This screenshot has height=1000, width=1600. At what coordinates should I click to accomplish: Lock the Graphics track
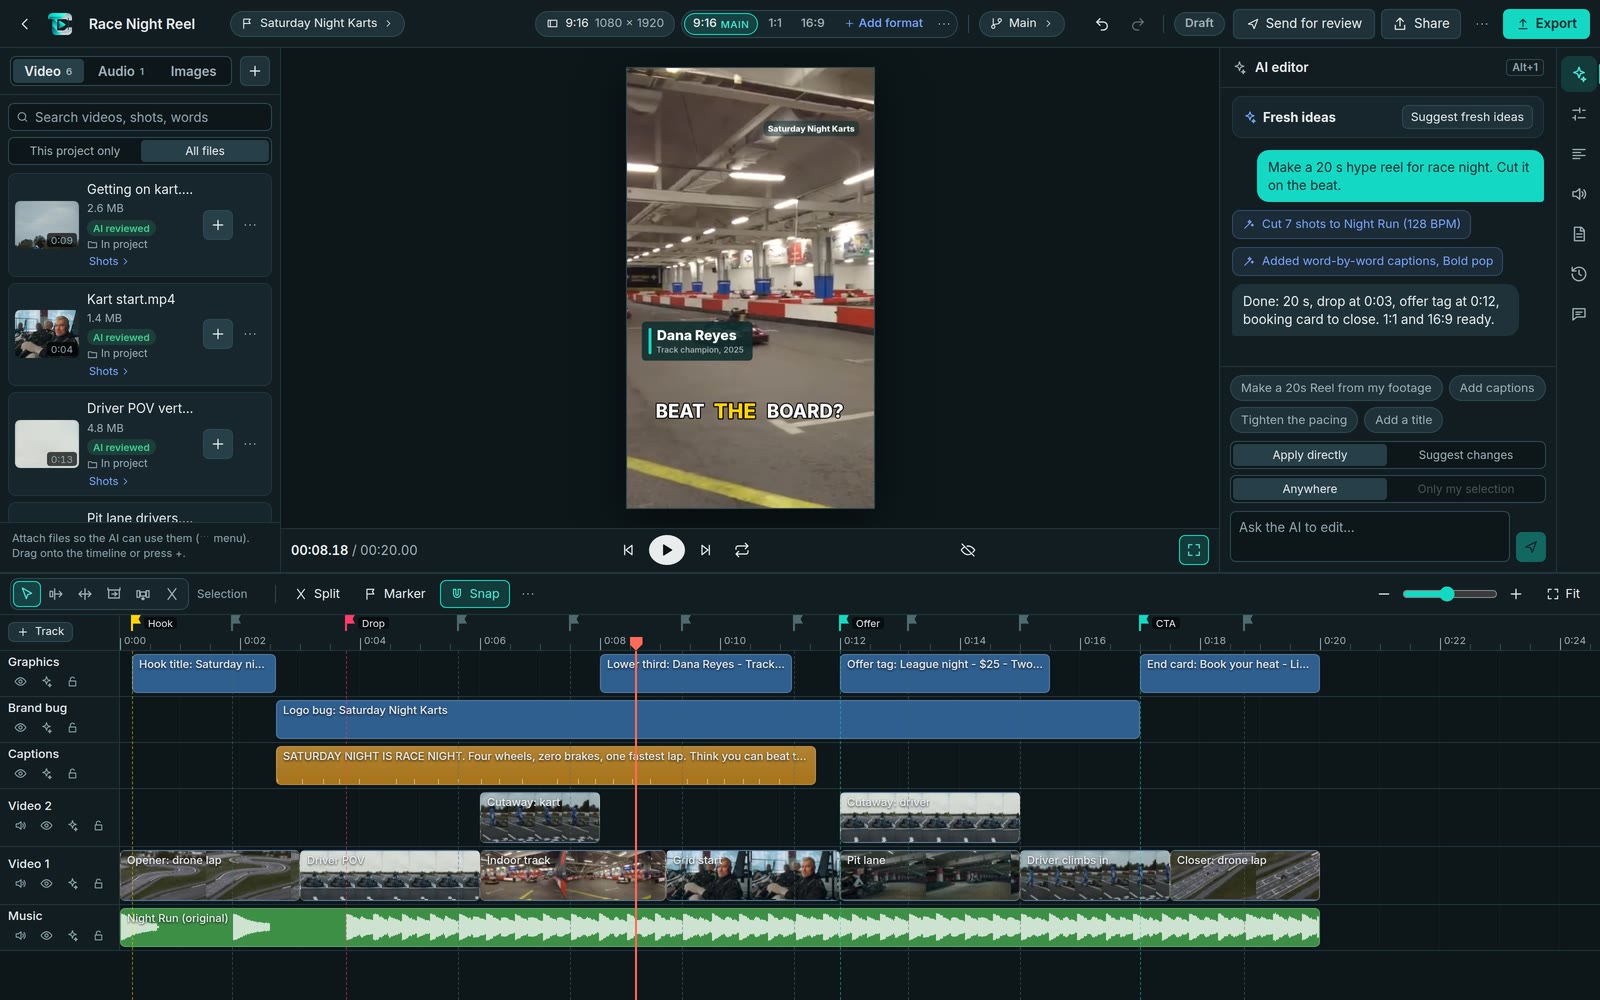coord(72,682)
